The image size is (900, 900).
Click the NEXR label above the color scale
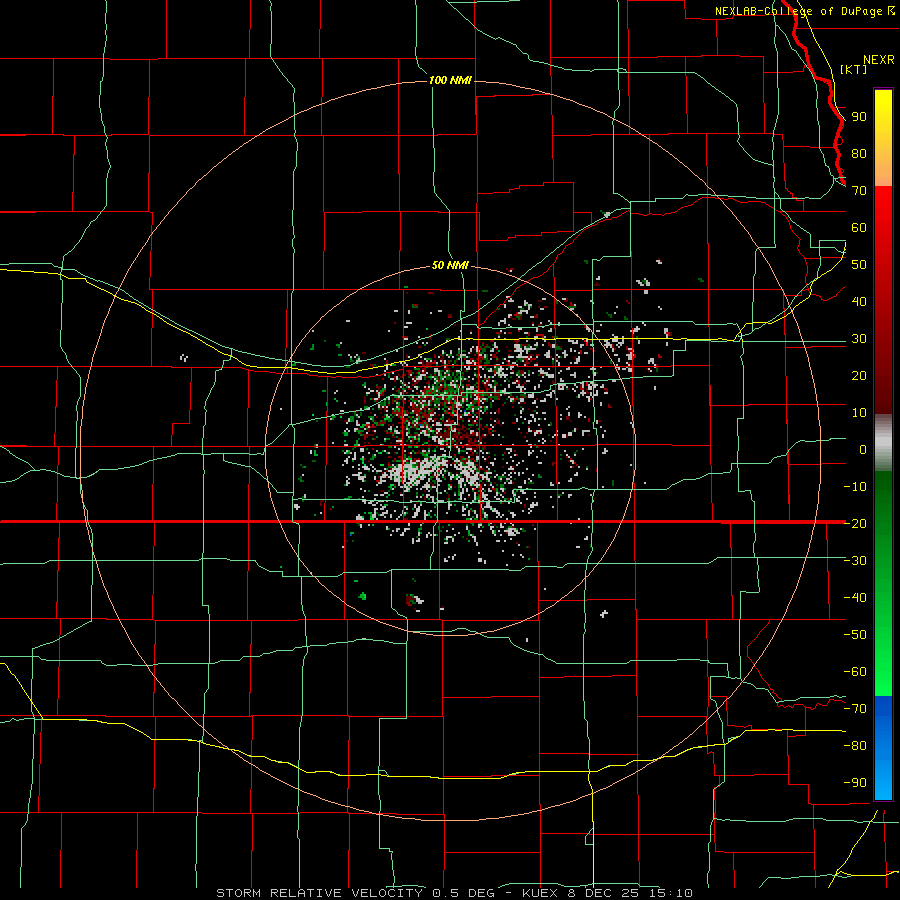coord(878,60)
